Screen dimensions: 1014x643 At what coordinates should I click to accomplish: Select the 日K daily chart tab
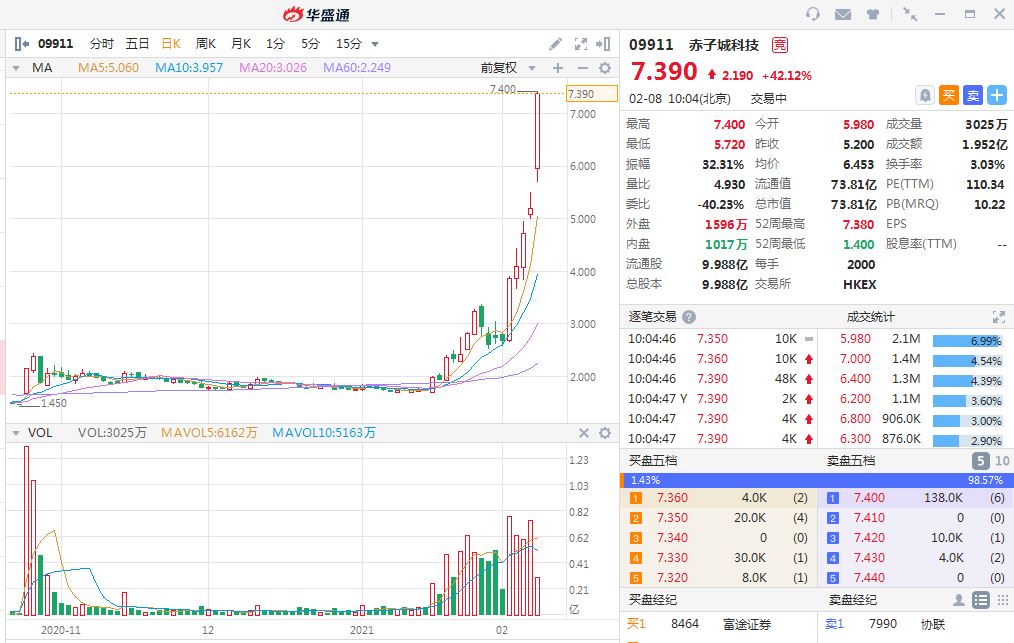(171, 44)
